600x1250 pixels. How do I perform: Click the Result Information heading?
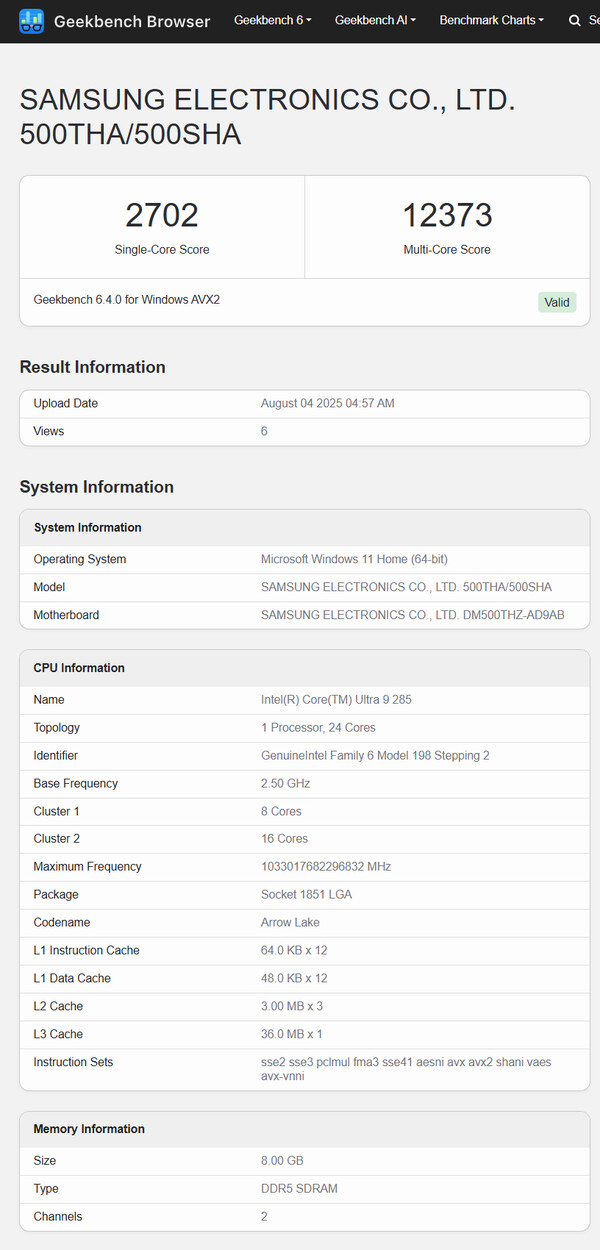coord(93,367)
